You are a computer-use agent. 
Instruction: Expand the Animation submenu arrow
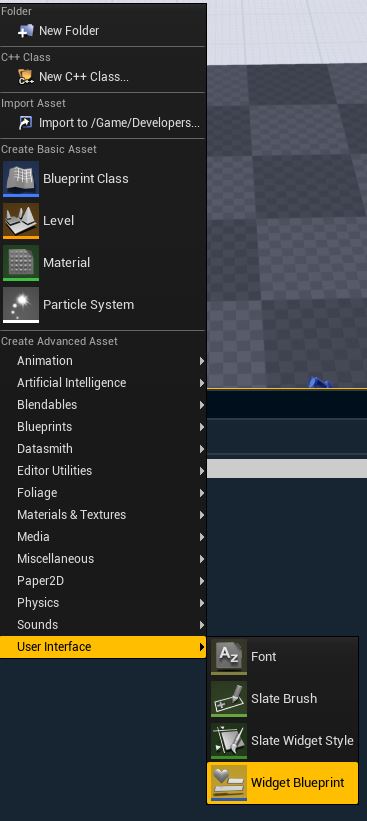[x=202, y=361]
